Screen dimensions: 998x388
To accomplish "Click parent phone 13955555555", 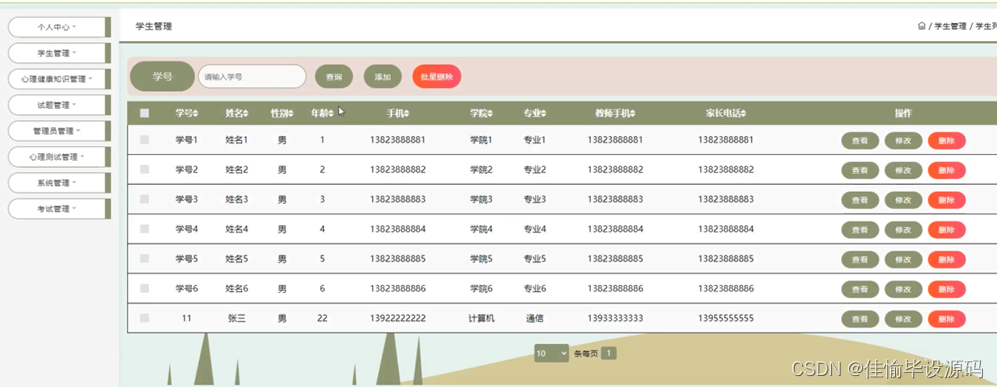I will click(x=726, y=318).
